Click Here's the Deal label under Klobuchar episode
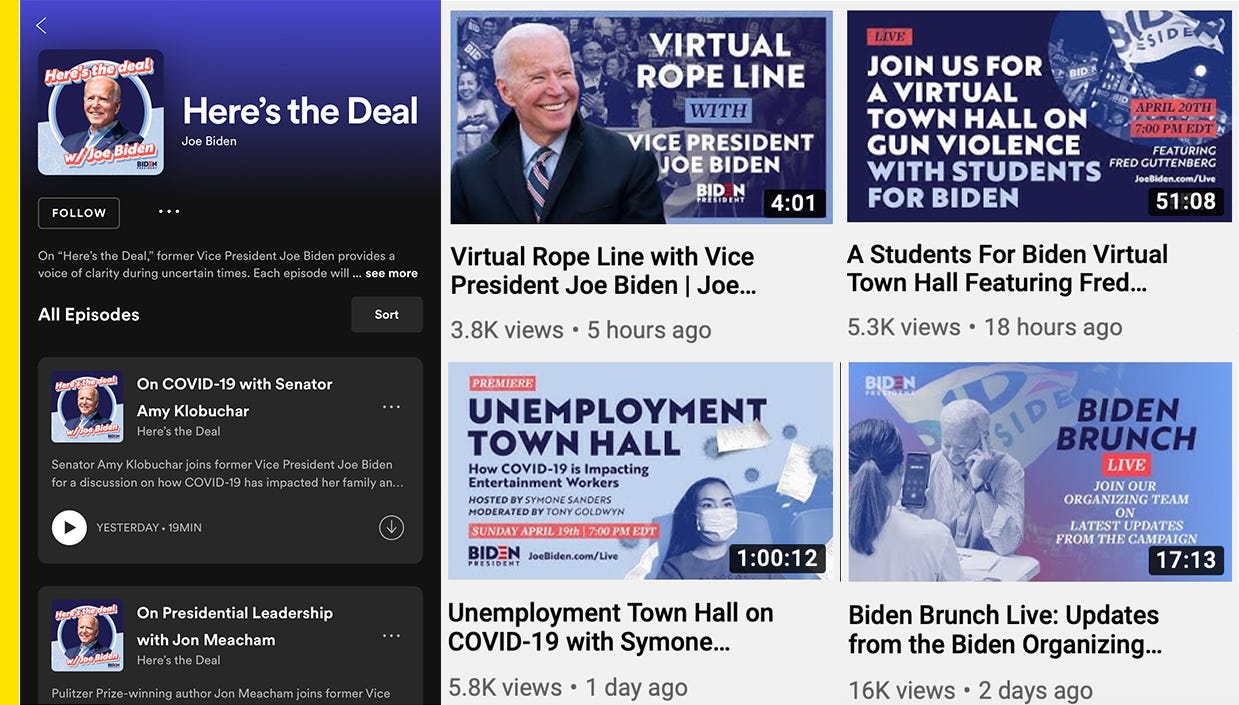This screenshot has height=705, width=1239. pyautogui.click(x=179, y=432)
